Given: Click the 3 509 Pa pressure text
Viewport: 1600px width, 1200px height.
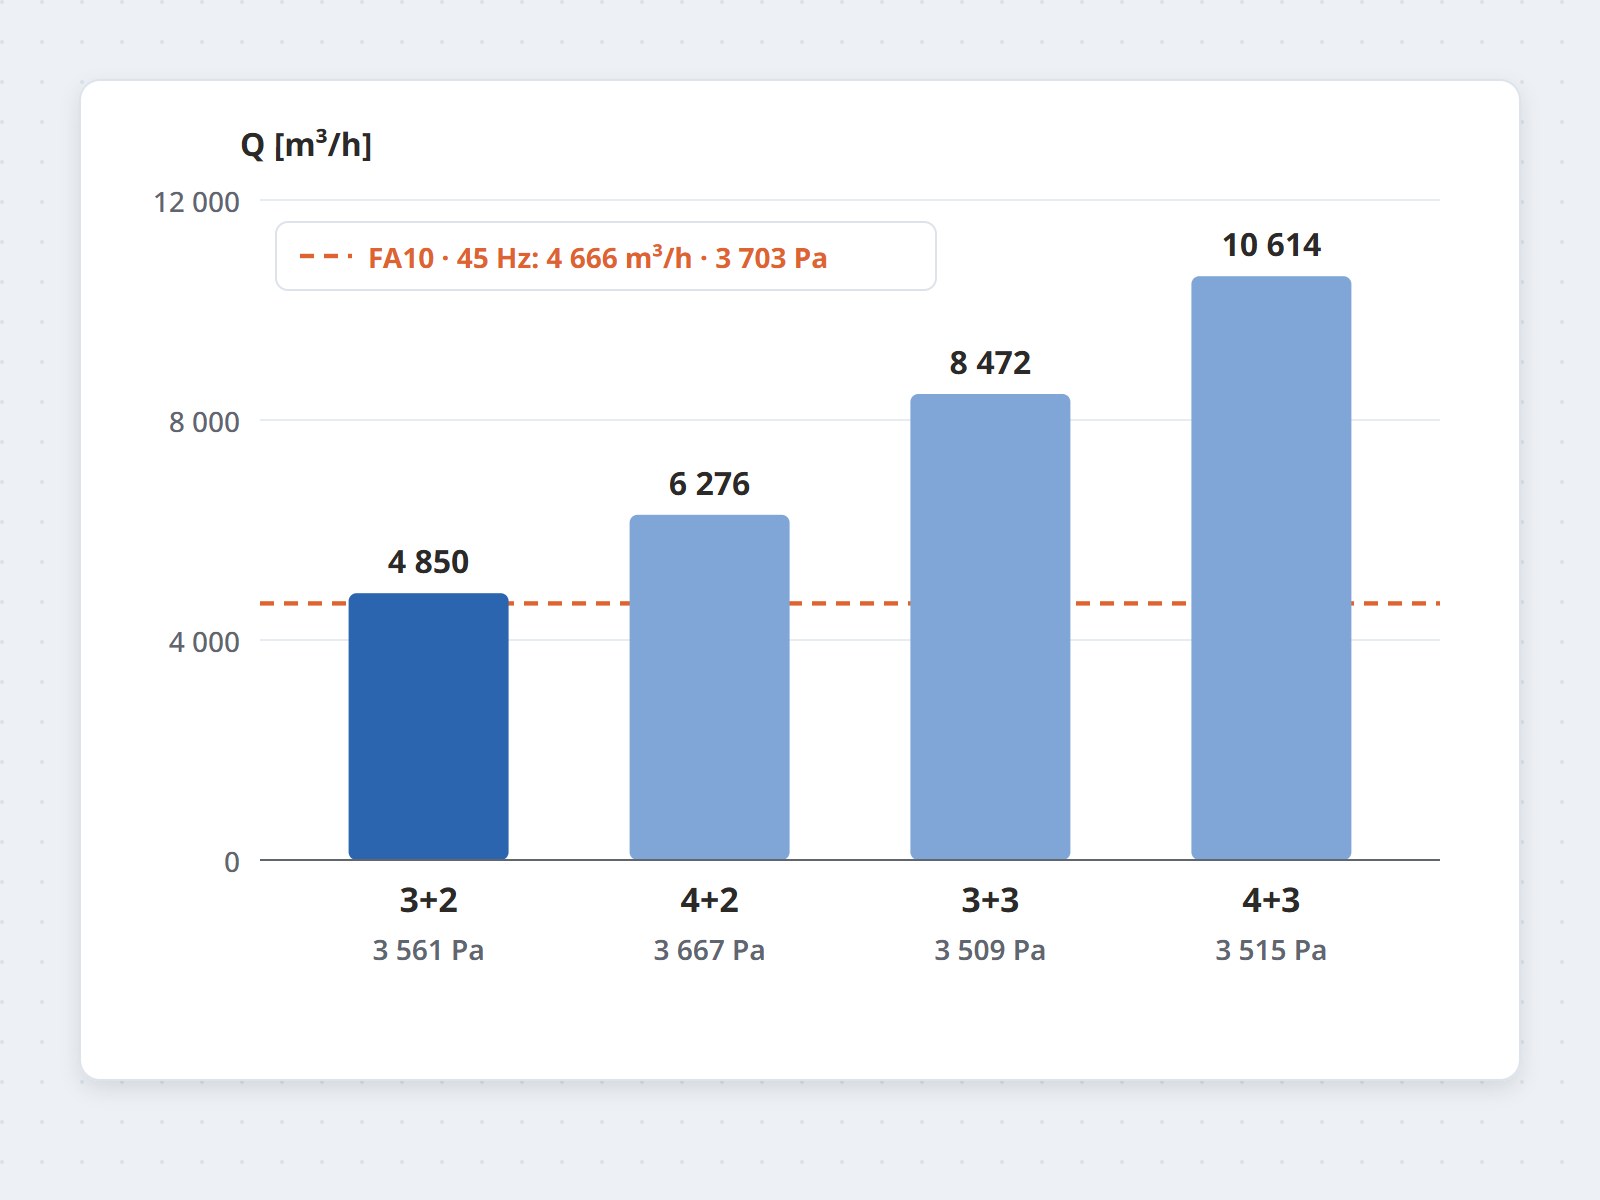Looking at the screenshot, I should coord(990,950).
